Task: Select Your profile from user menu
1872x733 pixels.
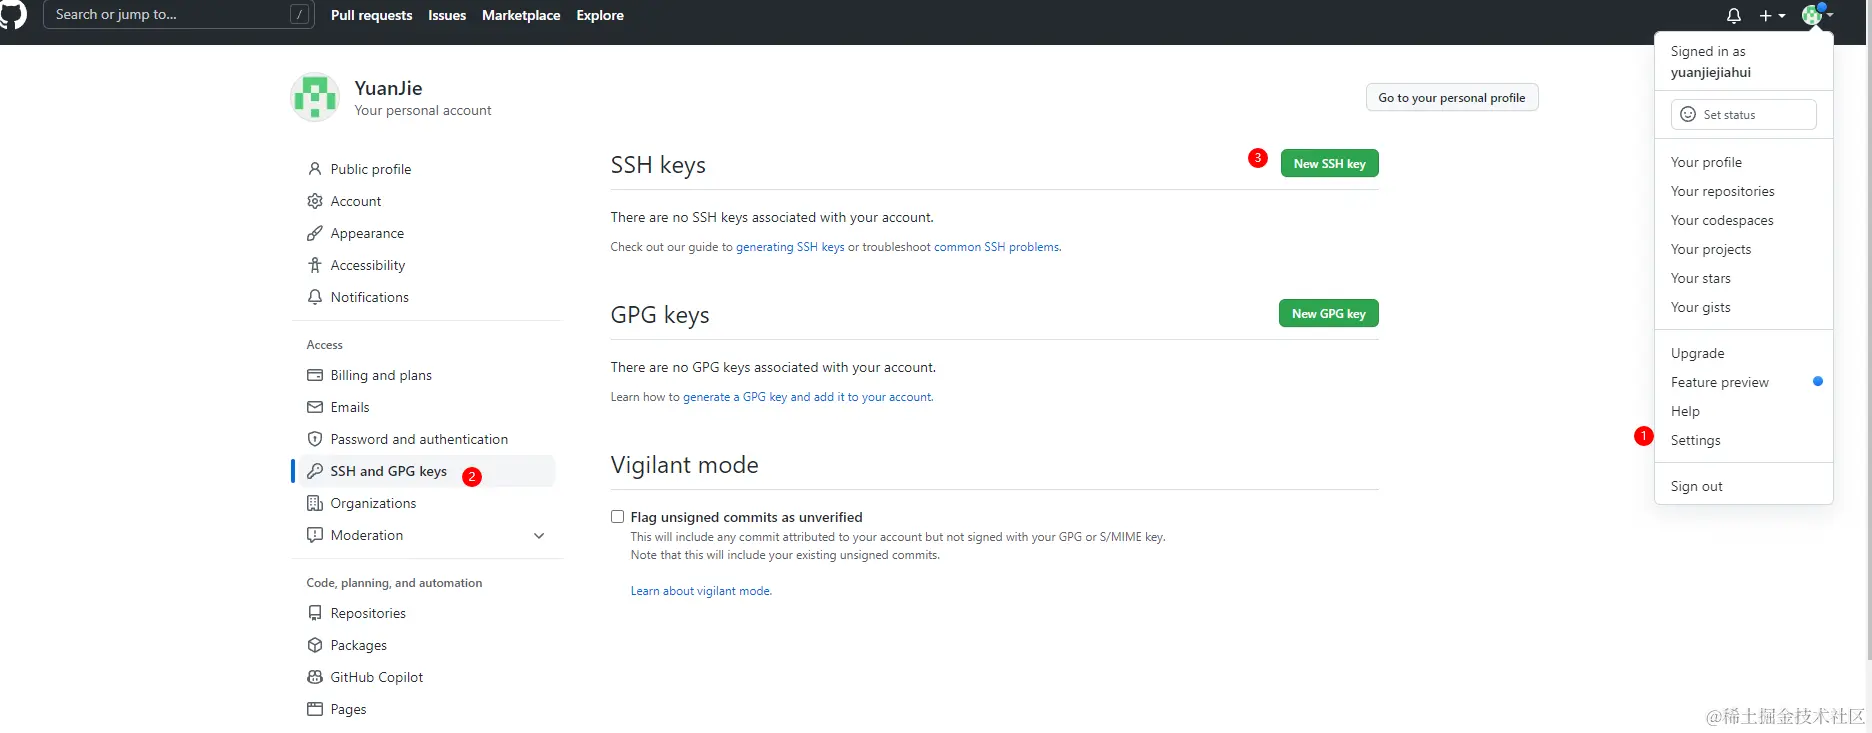Action: coord(1743,162)
